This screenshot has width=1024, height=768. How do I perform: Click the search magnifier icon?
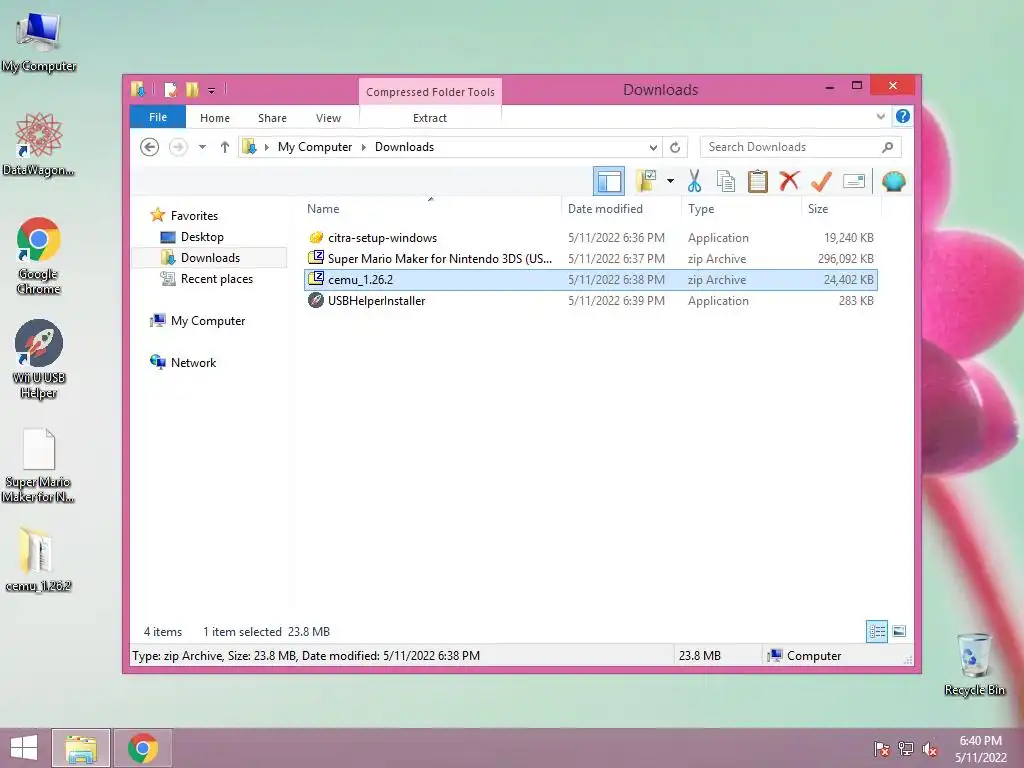click(x=888, y=147)
